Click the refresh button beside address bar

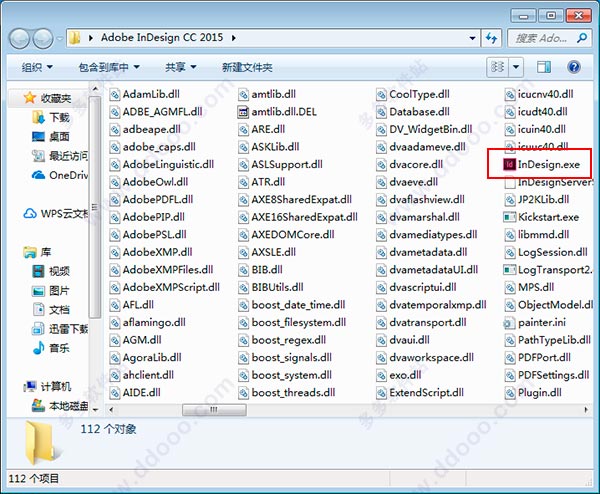[x=491, y=38]
